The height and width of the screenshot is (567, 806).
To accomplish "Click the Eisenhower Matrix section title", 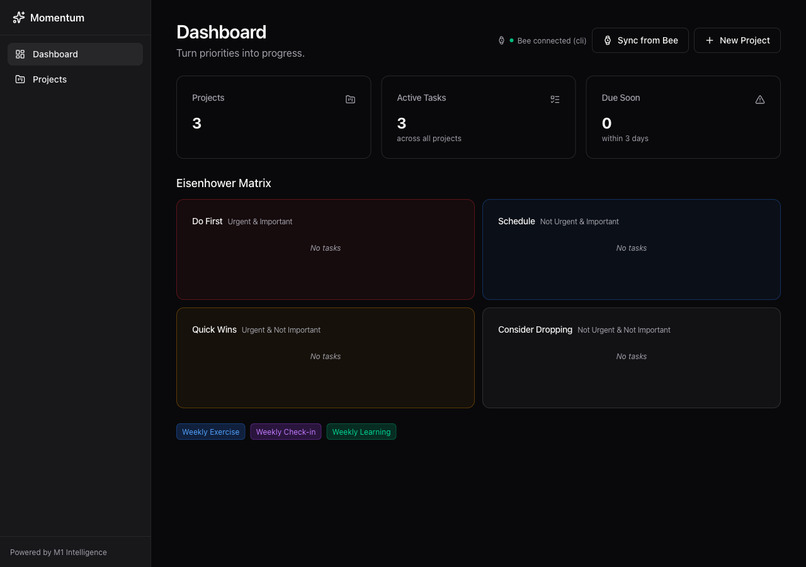I will tap(224, 183).
